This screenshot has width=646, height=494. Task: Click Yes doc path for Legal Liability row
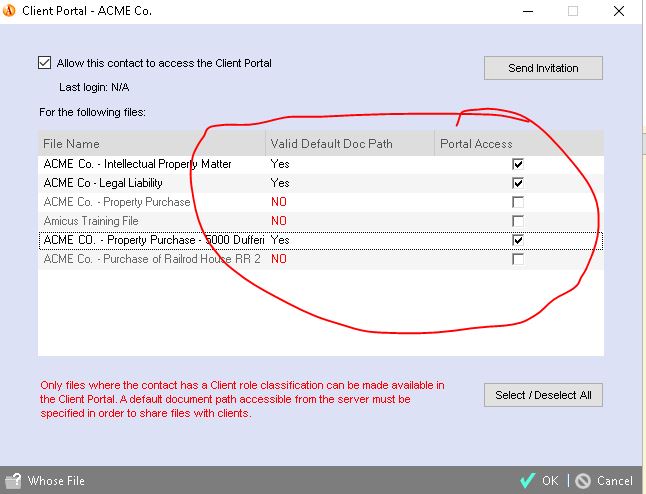[x=280, y=183]
